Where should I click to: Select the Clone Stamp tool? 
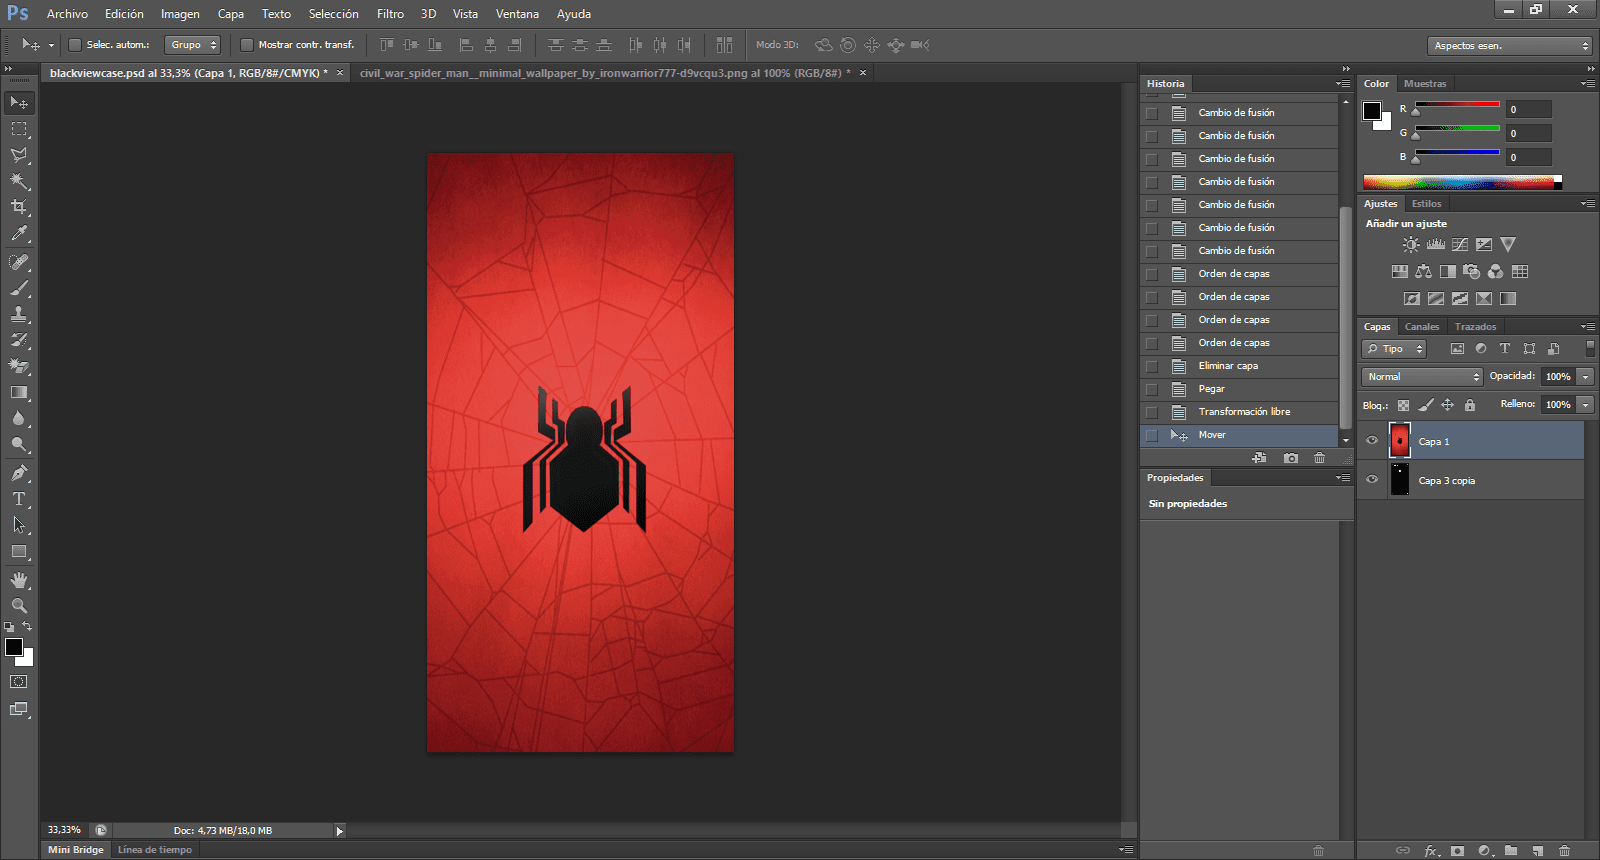(19, 314)
